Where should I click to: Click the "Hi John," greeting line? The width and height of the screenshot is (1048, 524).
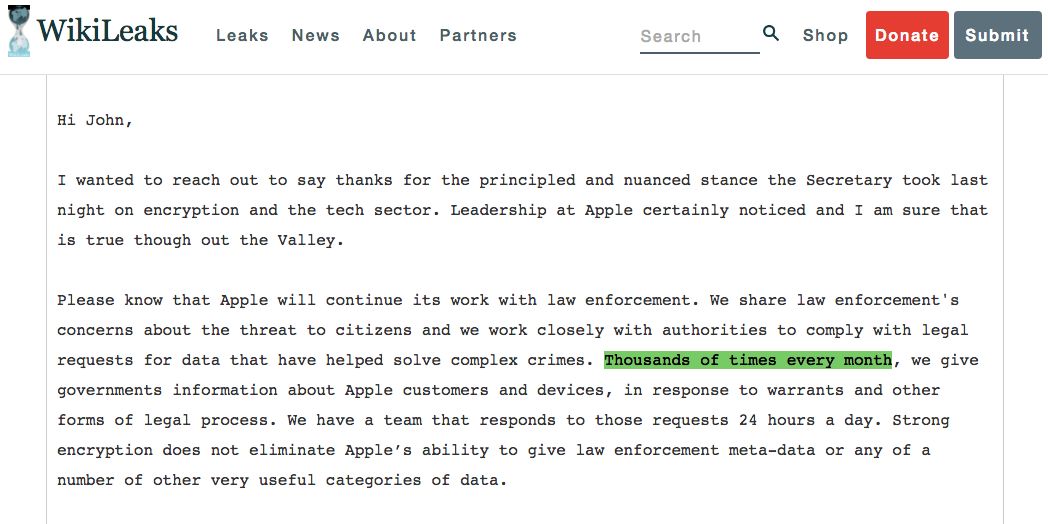[95, 120]
